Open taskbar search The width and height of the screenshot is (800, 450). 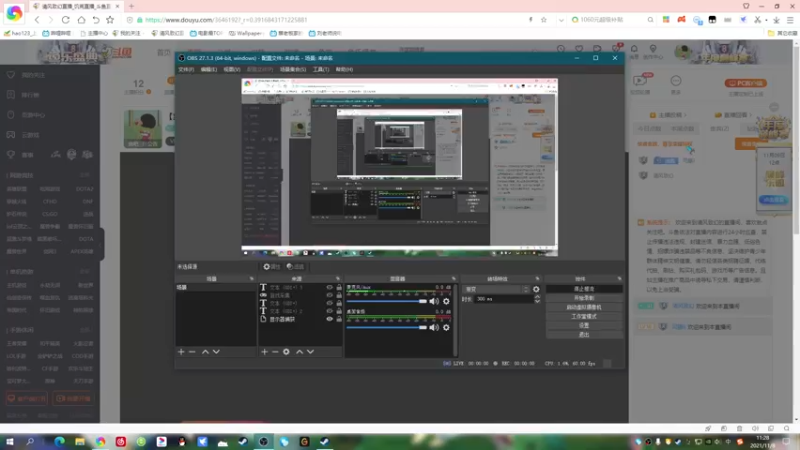pos(30,442)
